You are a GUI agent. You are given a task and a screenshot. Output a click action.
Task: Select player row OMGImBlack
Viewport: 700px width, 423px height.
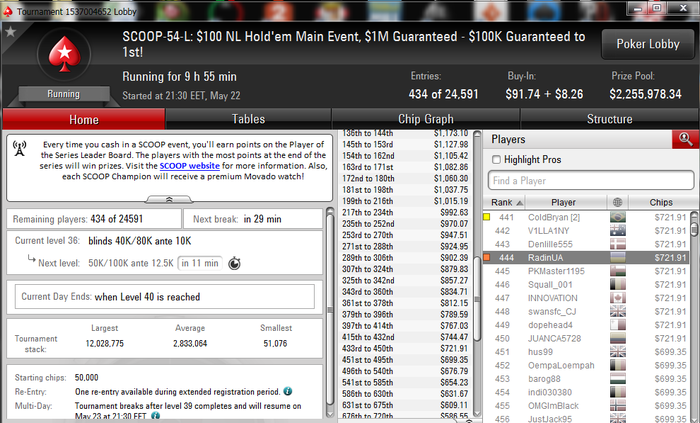pos(586,406)
